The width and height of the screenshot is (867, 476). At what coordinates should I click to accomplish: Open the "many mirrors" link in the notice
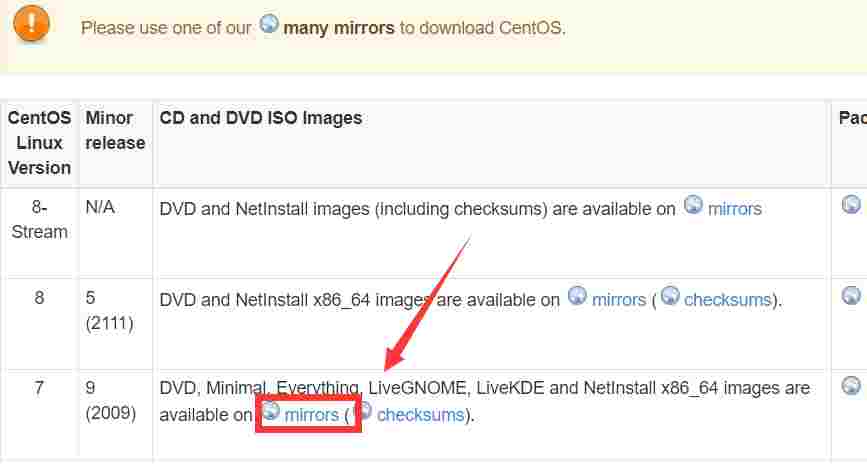coord(339,28)
